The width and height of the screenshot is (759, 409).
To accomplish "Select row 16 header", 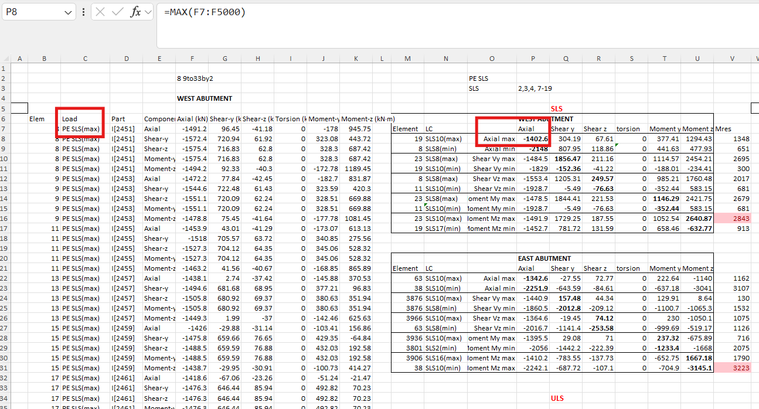I will (x=4, y=219).
